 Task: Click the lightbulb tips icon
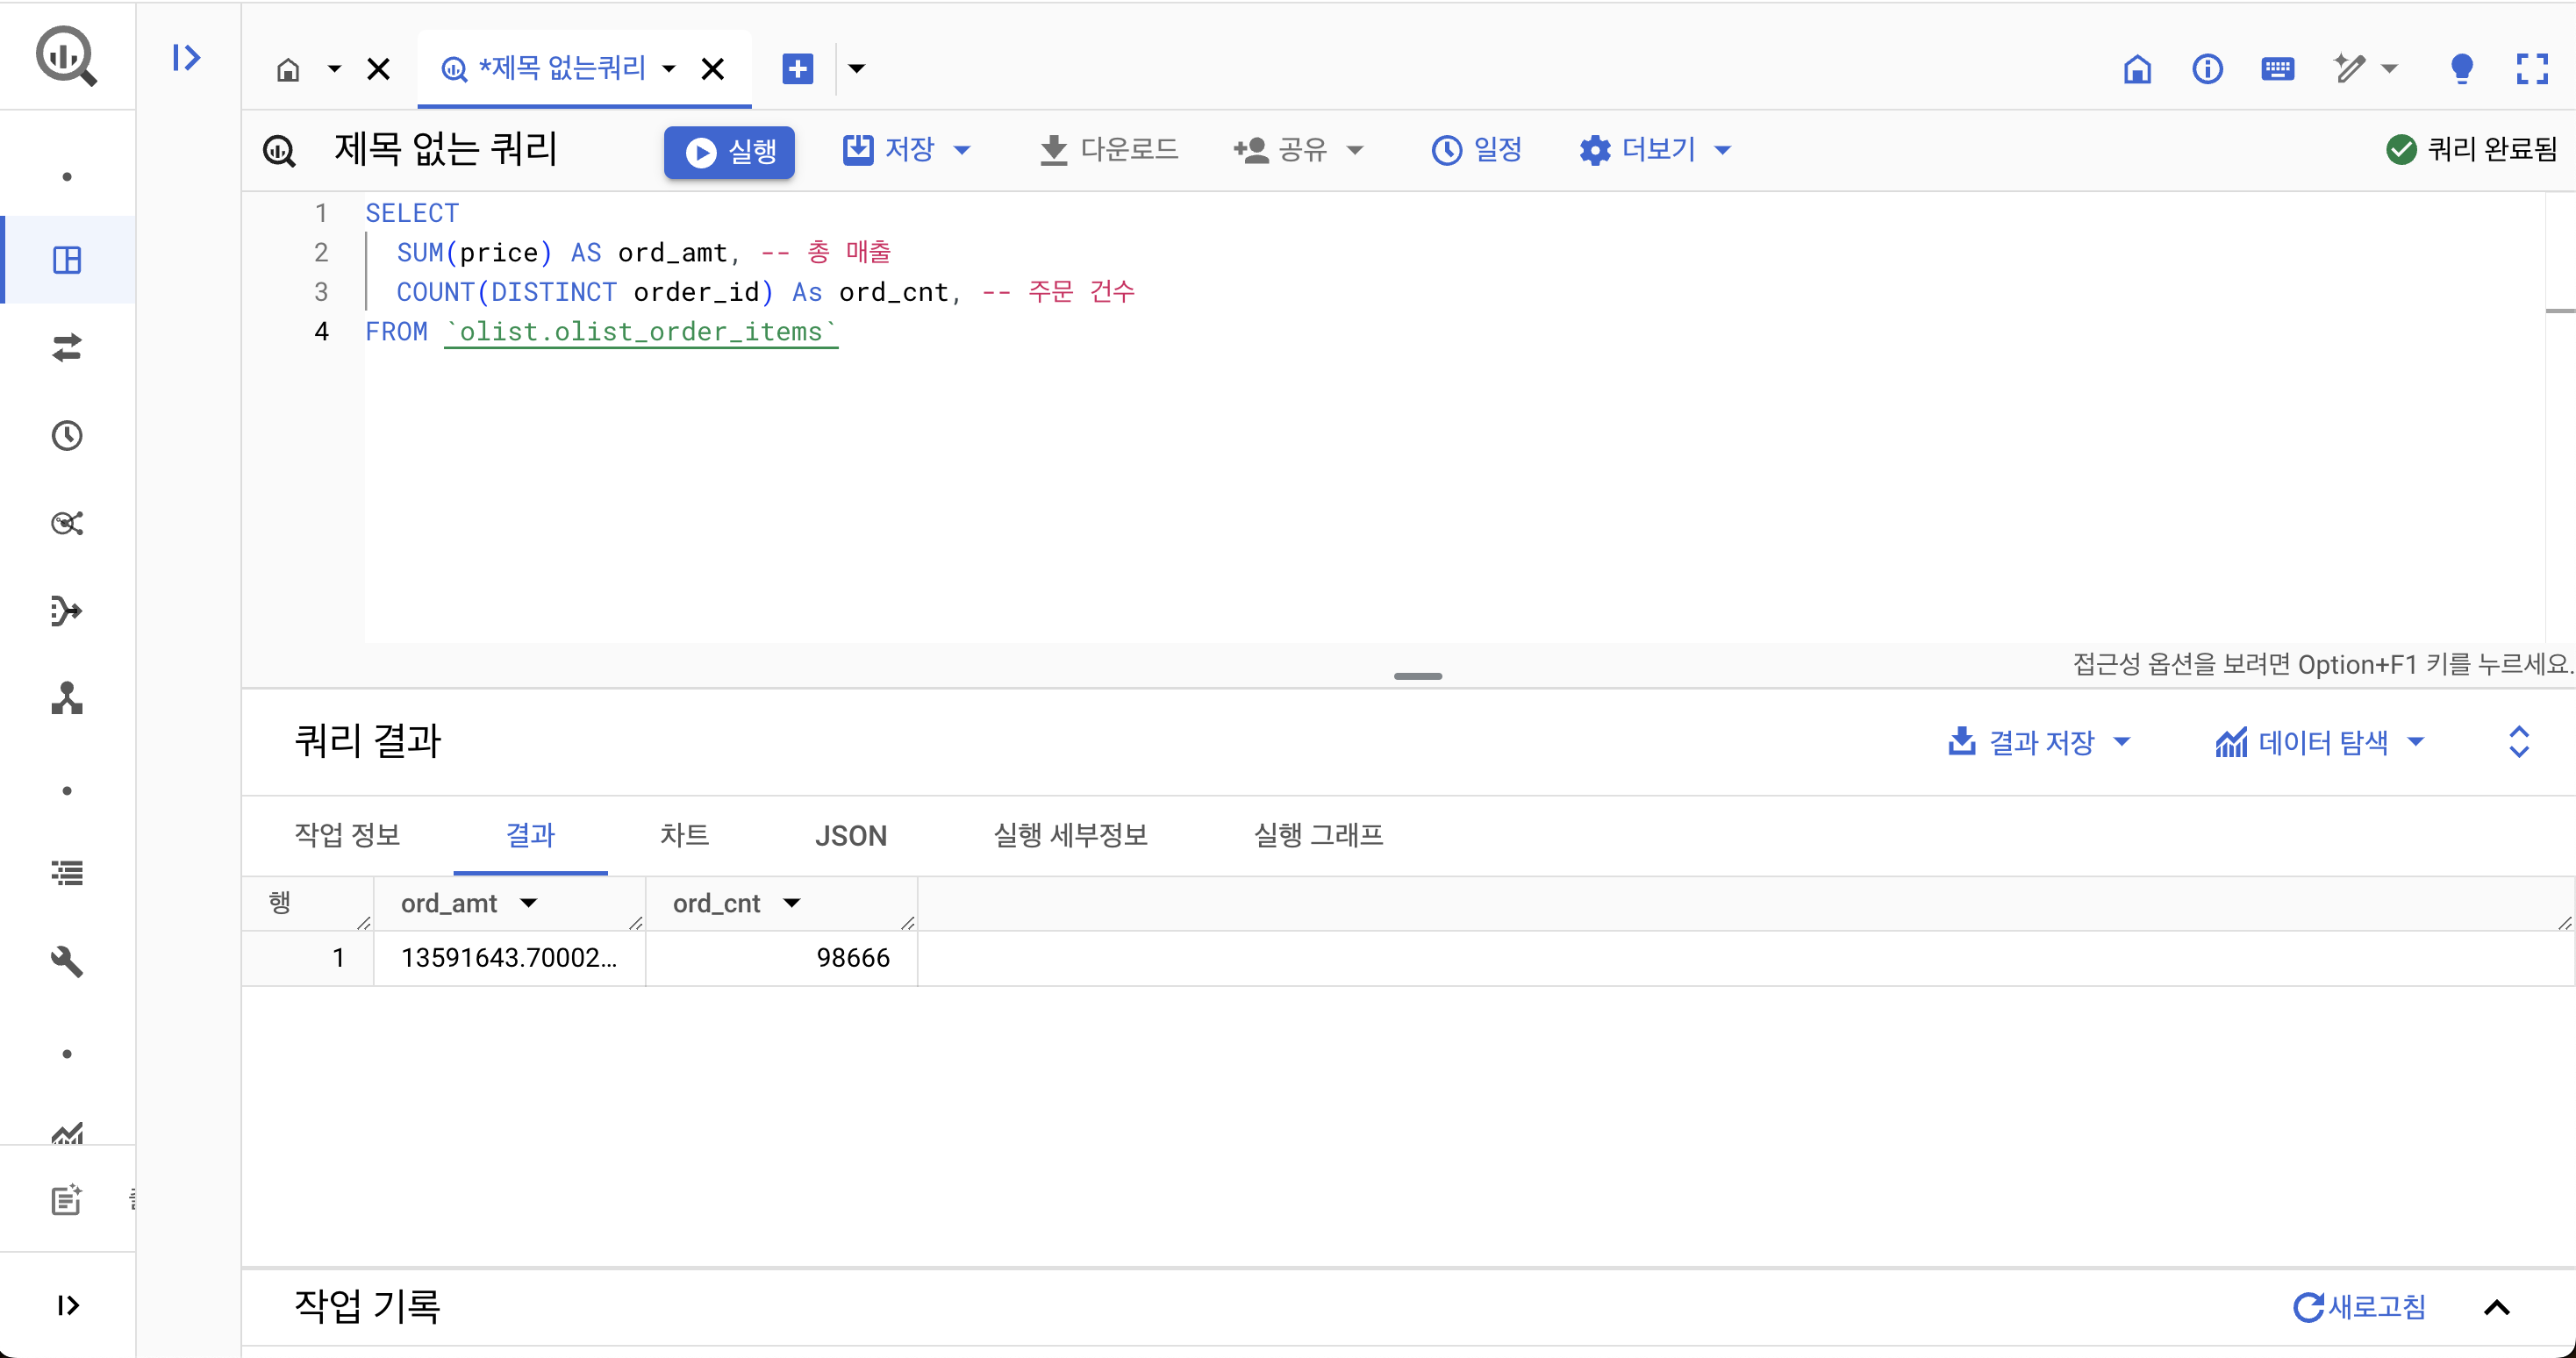tap(2461, 69)
